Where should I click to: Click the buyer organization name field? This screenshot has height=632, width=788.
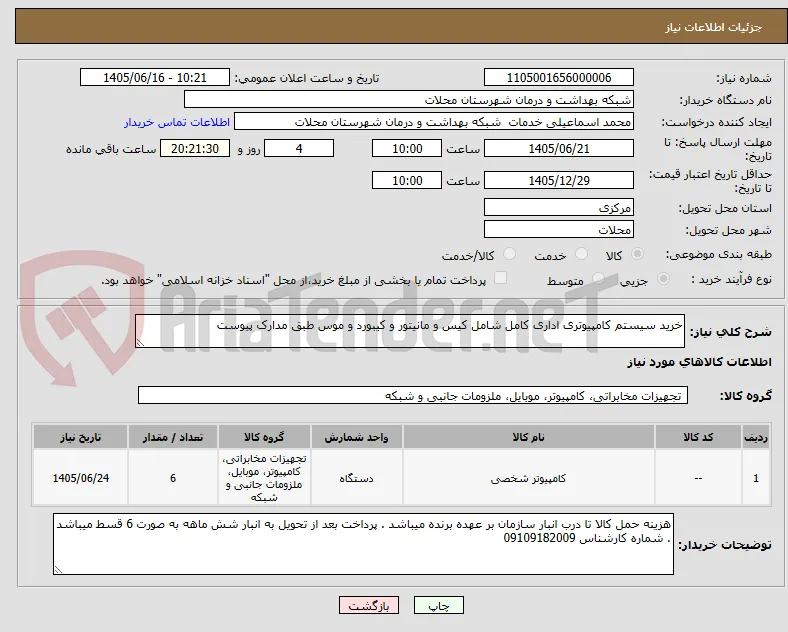409,99
